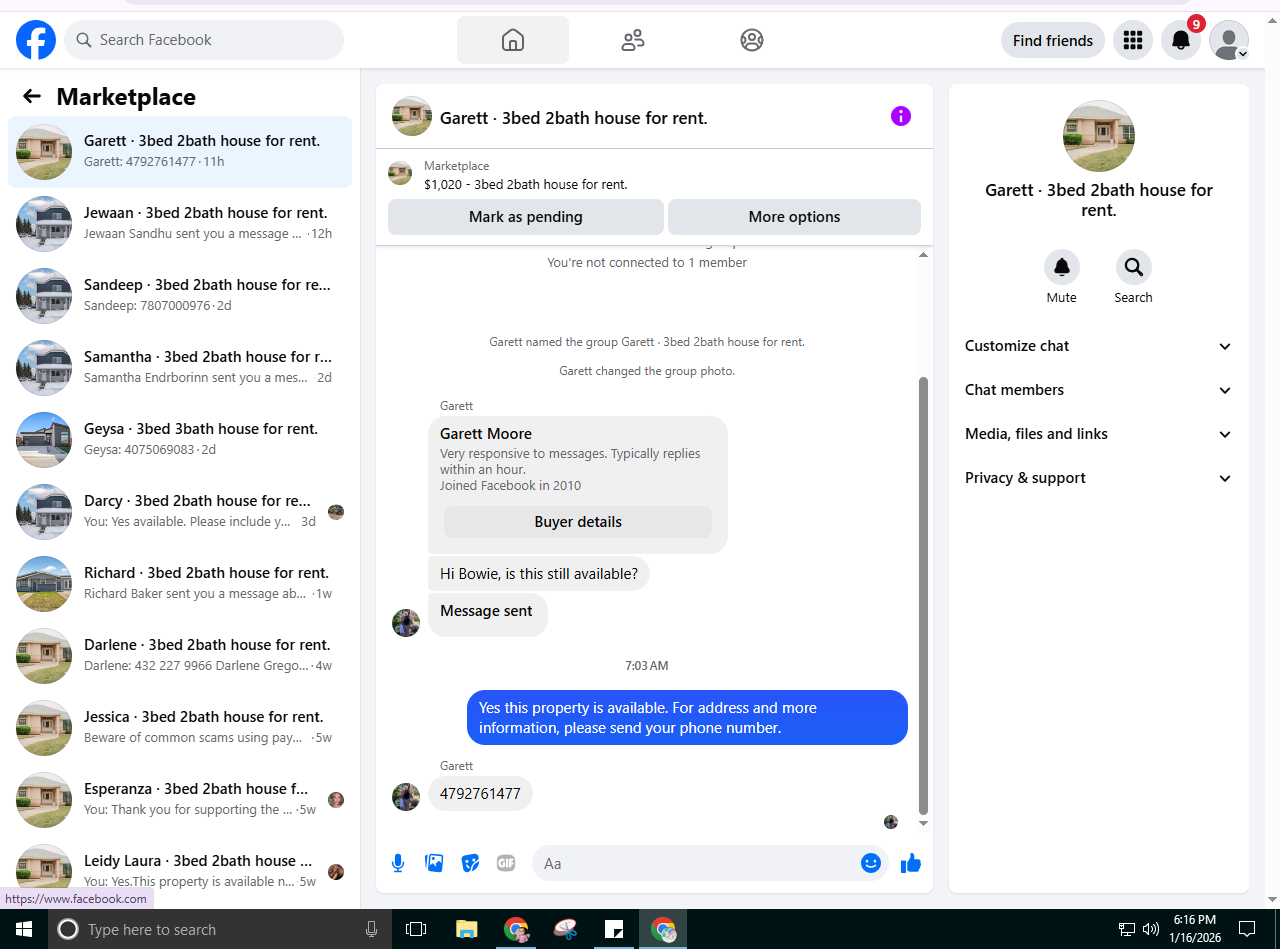
Task: Click the chat scrollbar thumb
Action: [923, 595]
